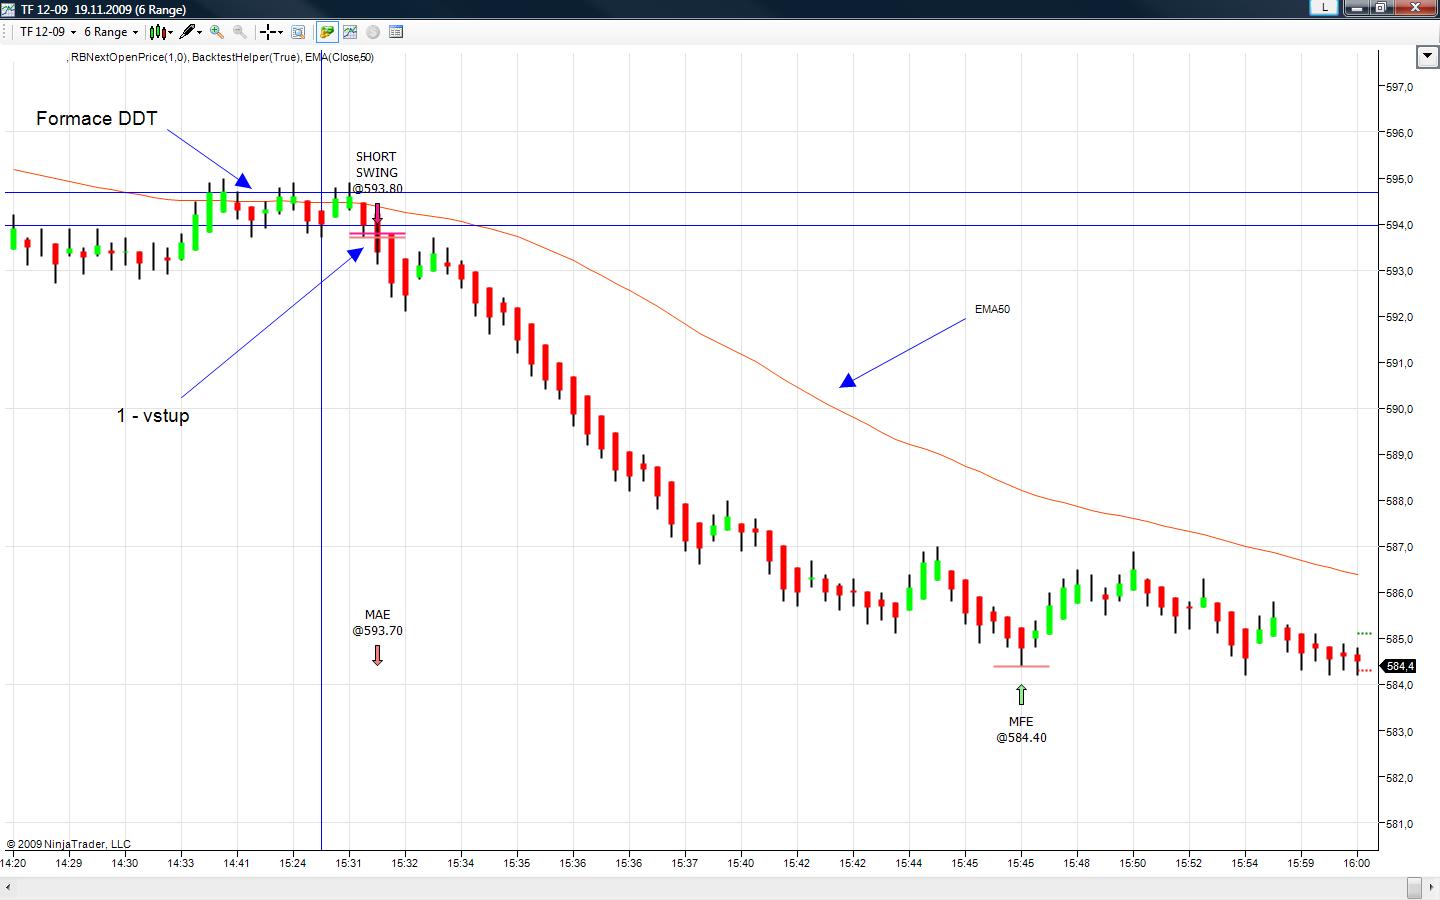Click the zoom in magnifier
Image resolution: width=1440 pixels, height=900 pixels.
(x=217, y=32)
